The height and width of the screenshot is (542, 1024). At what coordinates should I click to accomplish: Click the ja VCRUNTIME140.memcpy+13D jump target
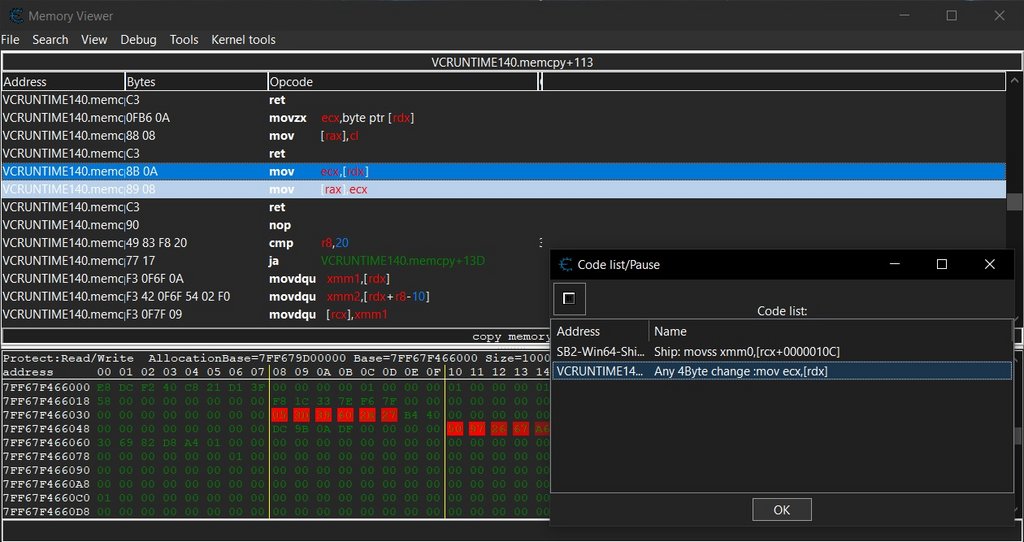pos(403,261)
